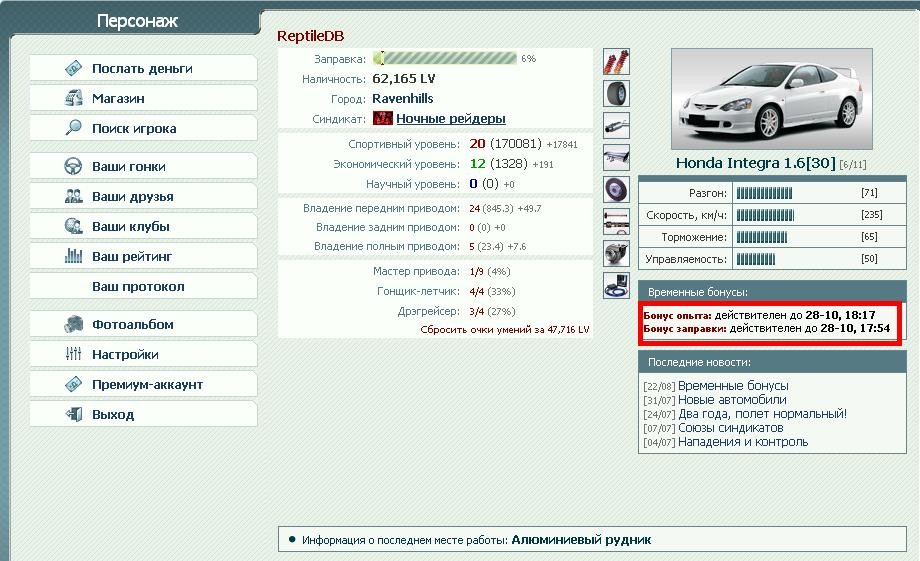Open Ваши друзья menu item
The image size is (920, 561).
coord(143,196)
